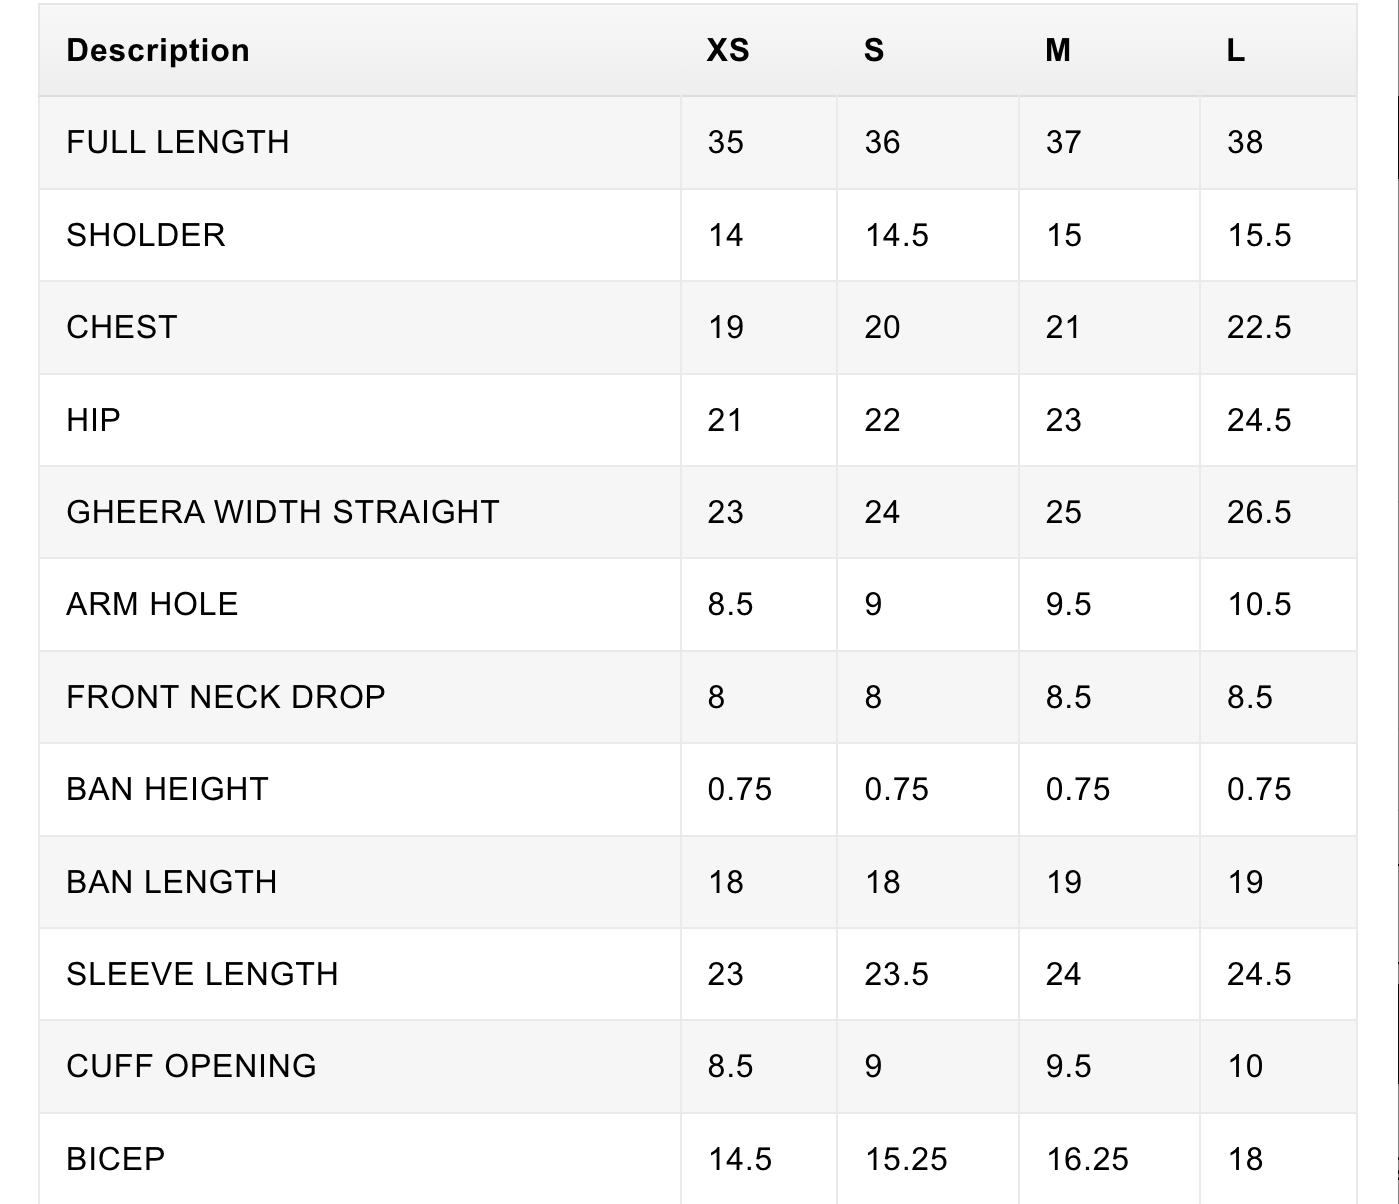Click the CHEST row label

[x=122, y=327]
